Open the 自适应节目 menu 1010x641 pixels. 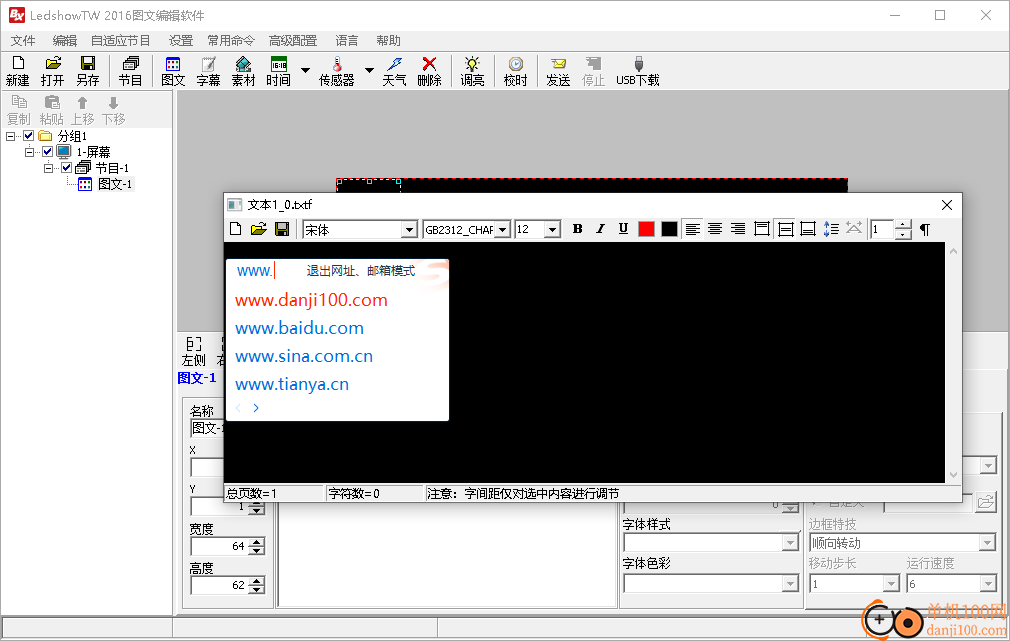coord(120,41)
